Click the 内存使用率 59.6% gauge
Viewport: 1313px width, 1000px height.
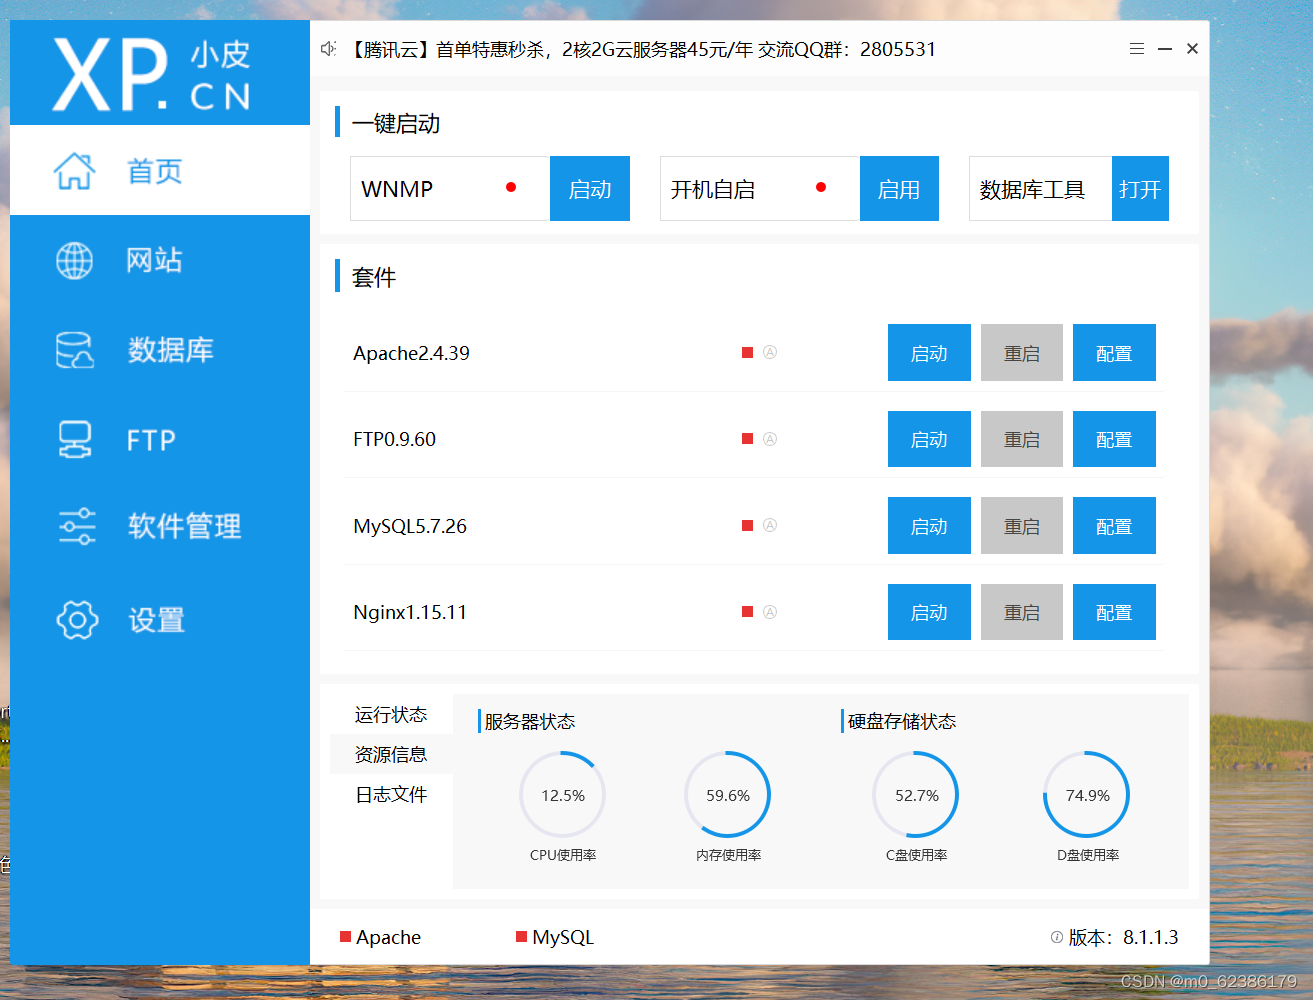728,795
